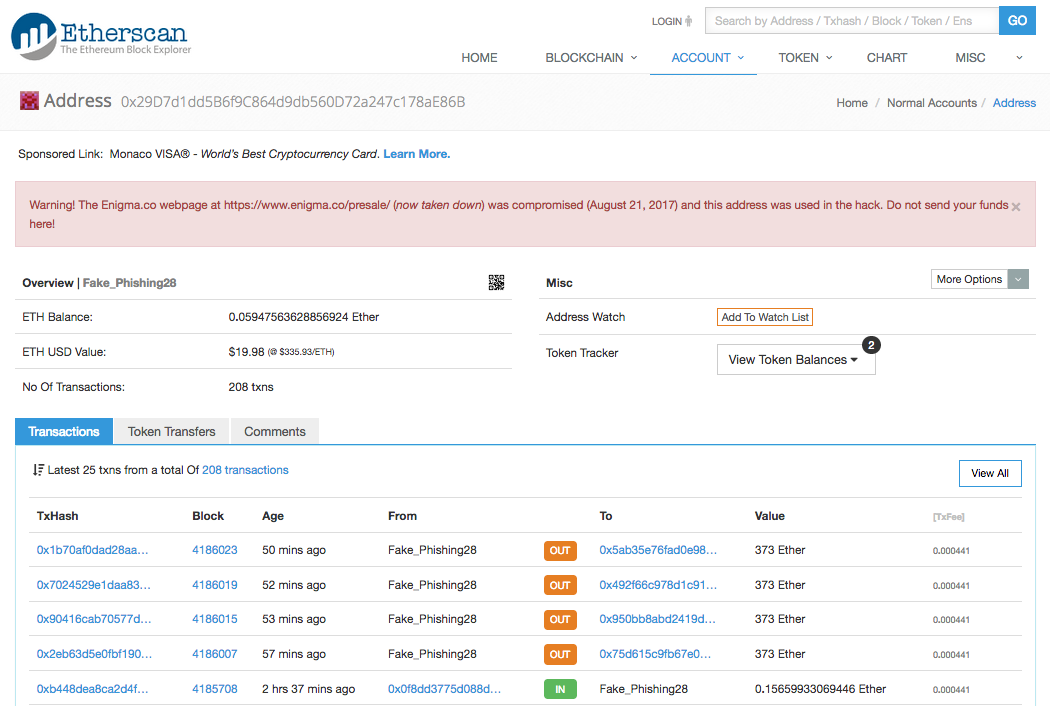The height and width of the screenshot is (706, 1050).
Task: Focus the address search field
Action: pos(852,21)
